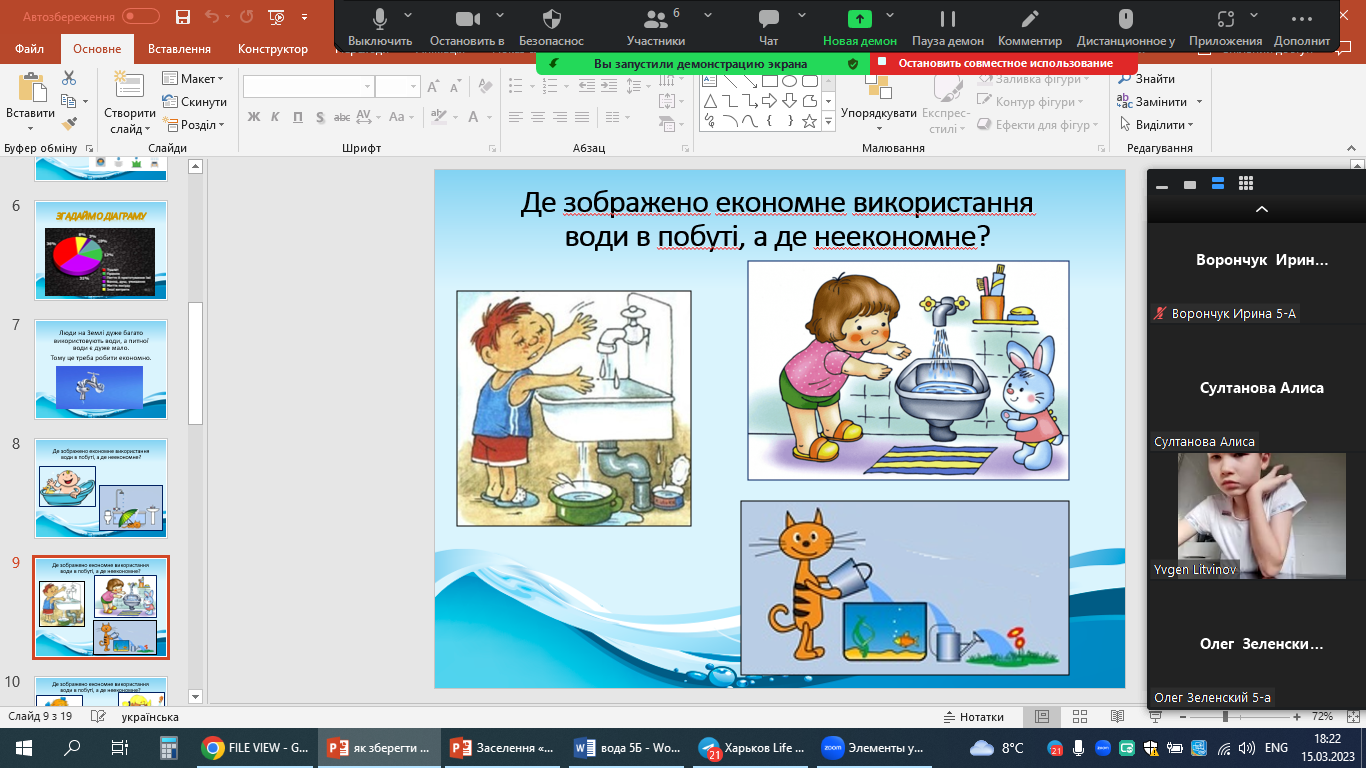The height and width of the screenshot is (768, 1366).
Task: Open Word вода 5Б taskbar item
Action: [629, 747]
